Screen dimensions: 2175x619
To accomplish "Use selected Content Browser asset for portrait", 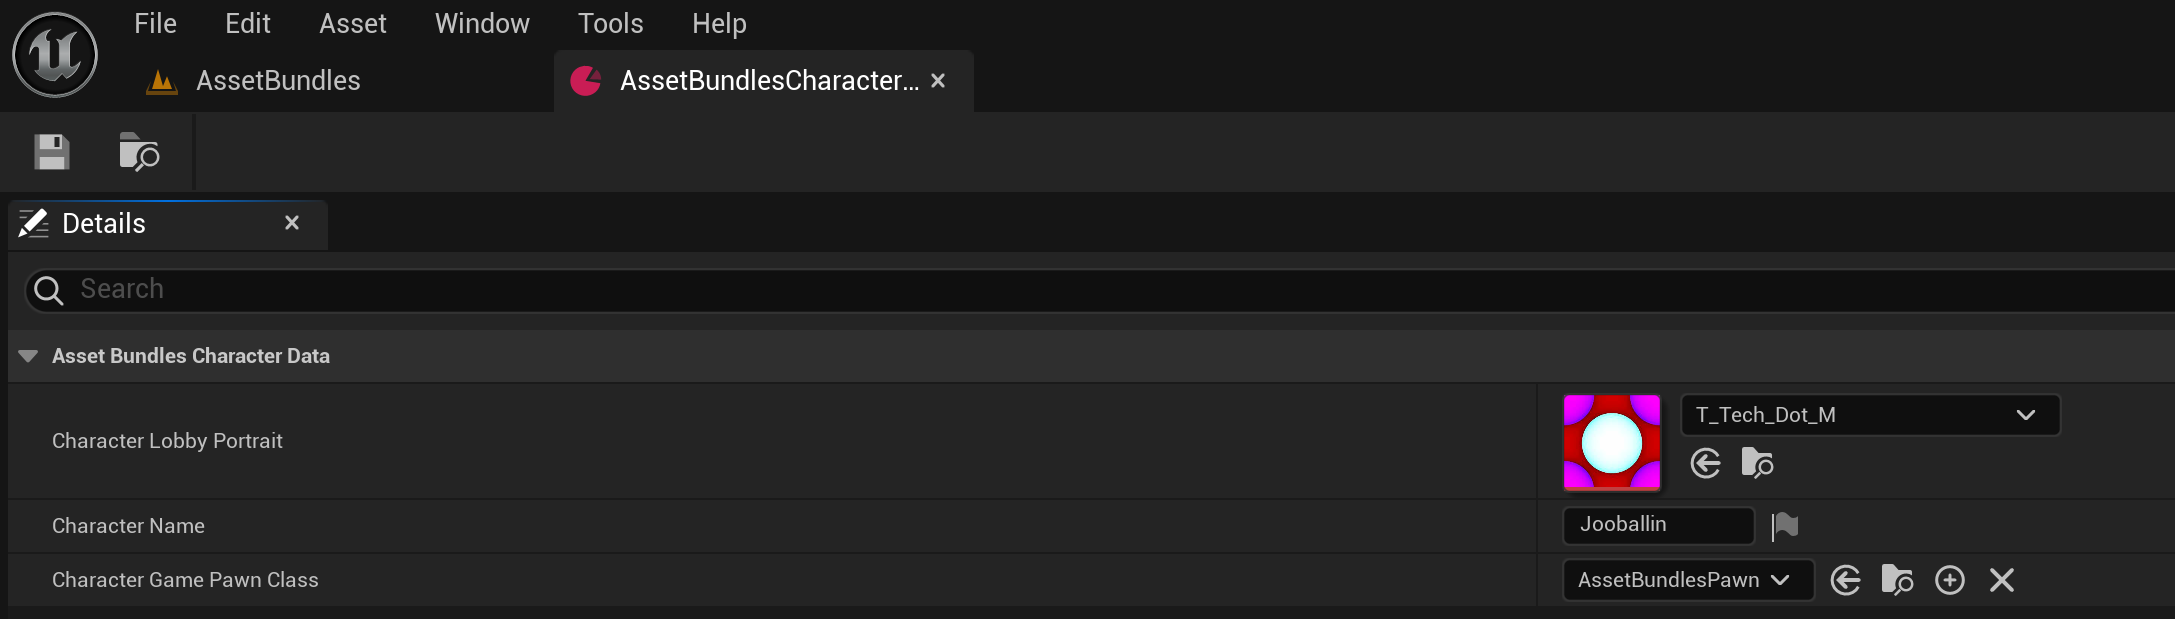I will pyautogui.click(x=1705, y=463).
